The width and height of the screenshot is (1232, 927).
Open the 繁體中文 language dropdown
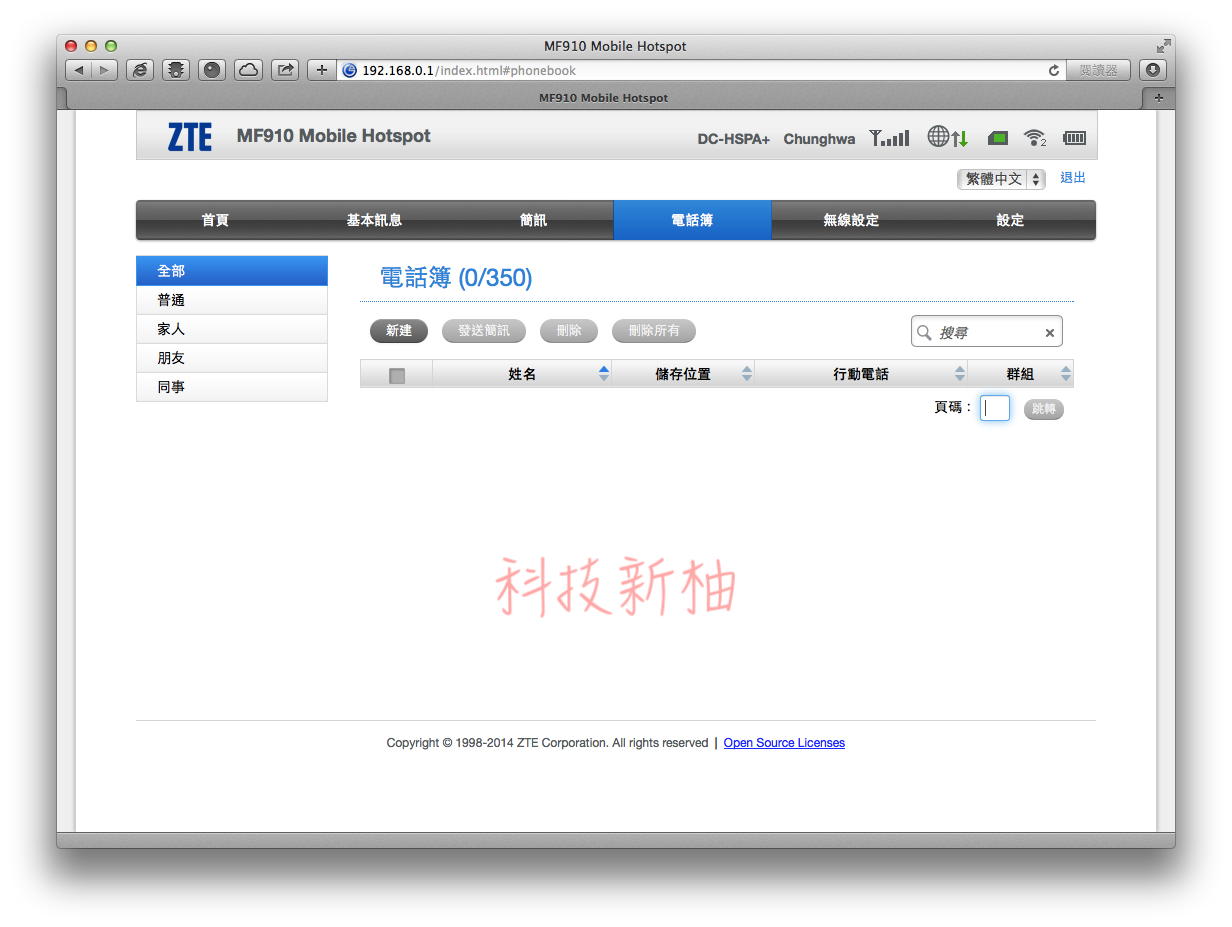click(1001, 179)
